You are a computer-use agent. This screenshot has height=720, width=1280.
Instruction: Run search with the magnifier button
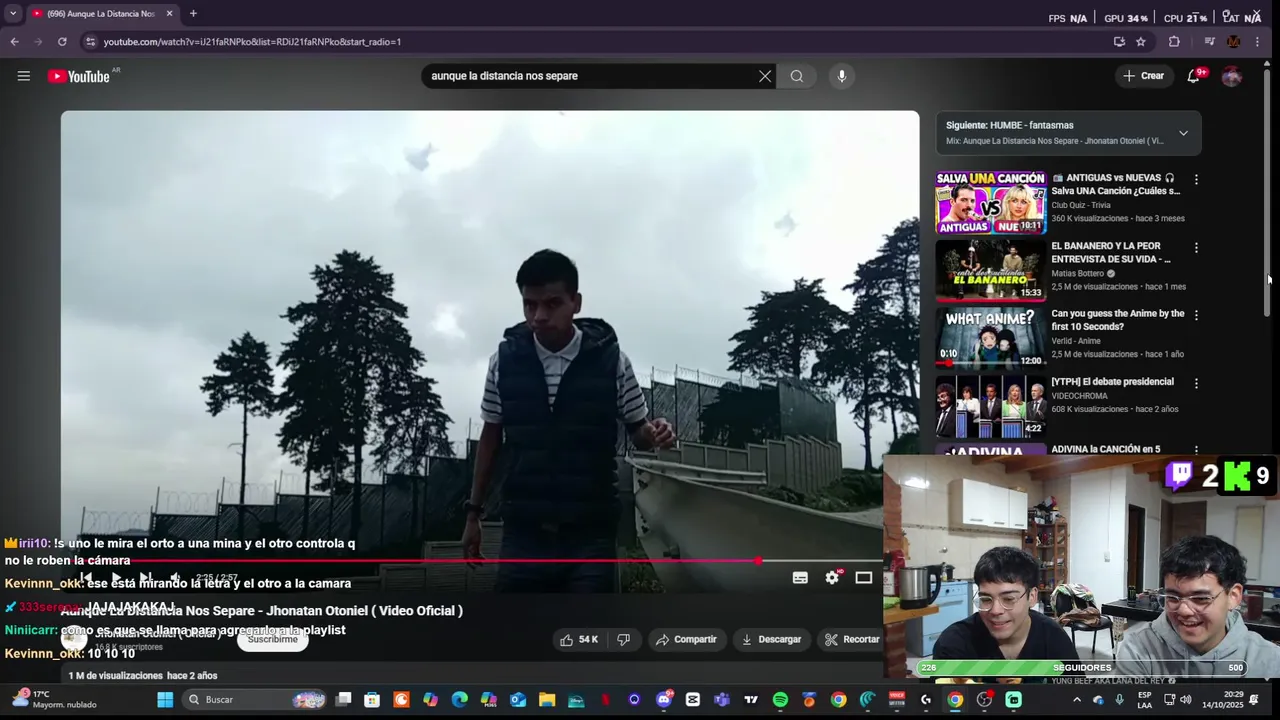(x=797, y=76)
